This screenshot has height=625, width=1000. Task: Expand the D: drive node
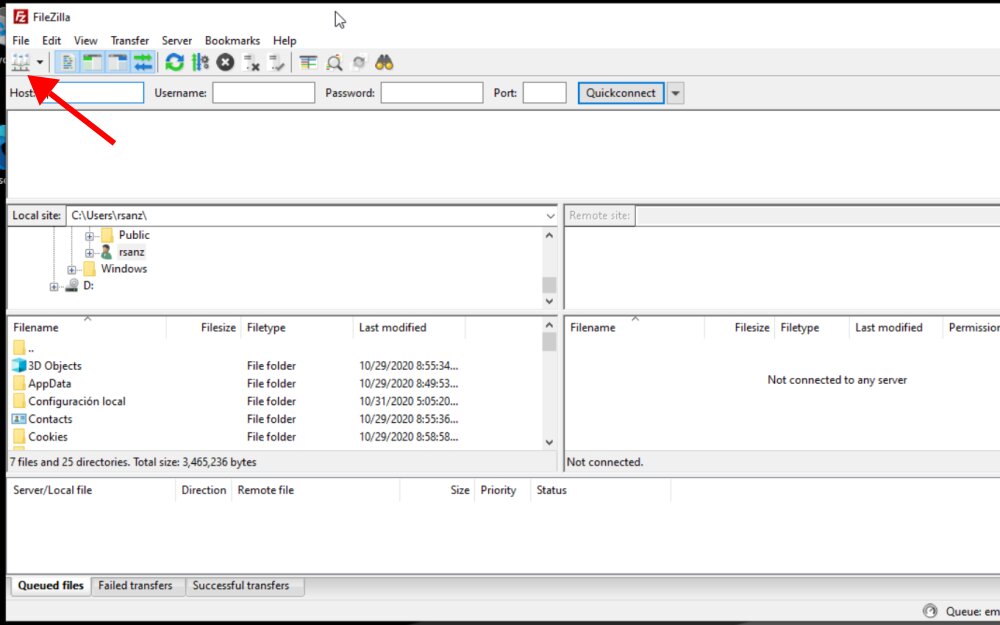pyautogui.click(x=54, y=287)
